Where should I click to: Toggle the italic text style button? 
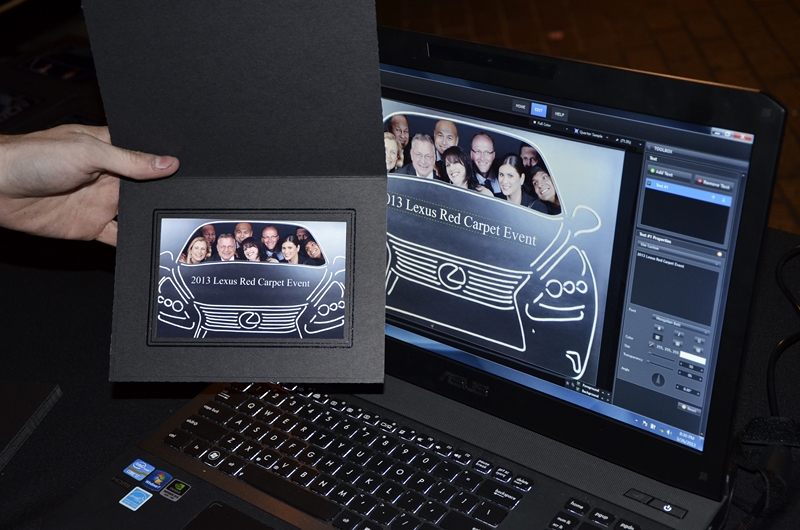pyautogui.click(x=679, y=334)
